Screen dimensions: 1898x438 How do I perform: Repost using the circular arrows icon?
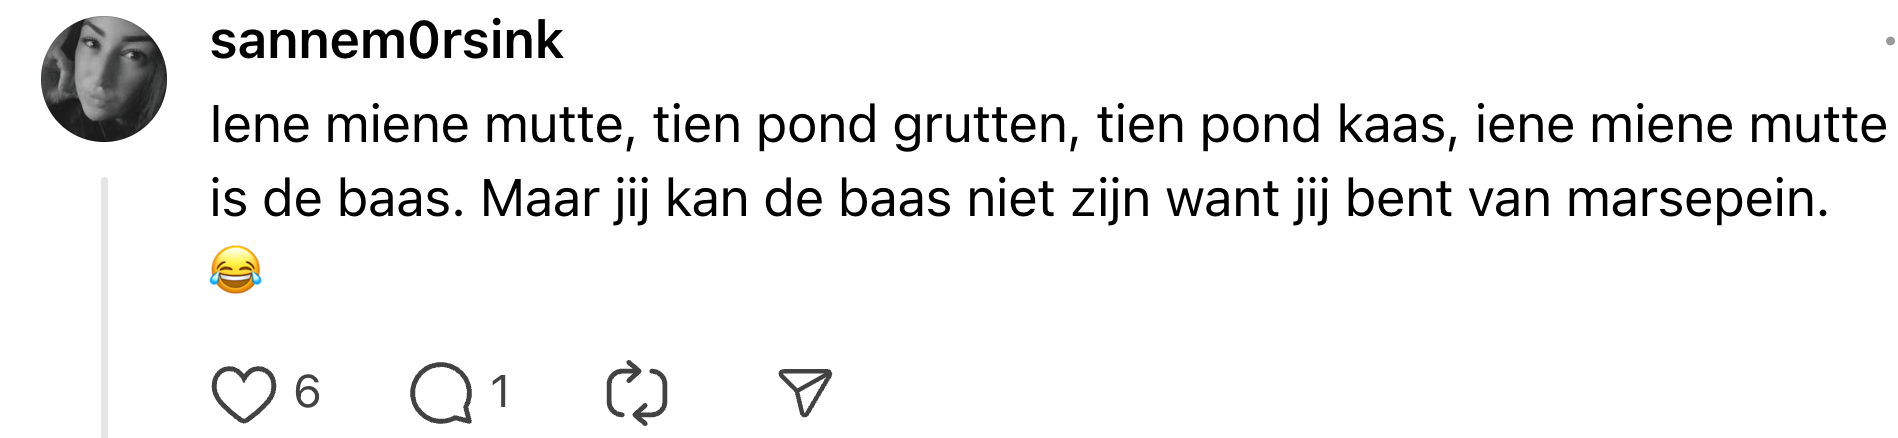[637, 392]
